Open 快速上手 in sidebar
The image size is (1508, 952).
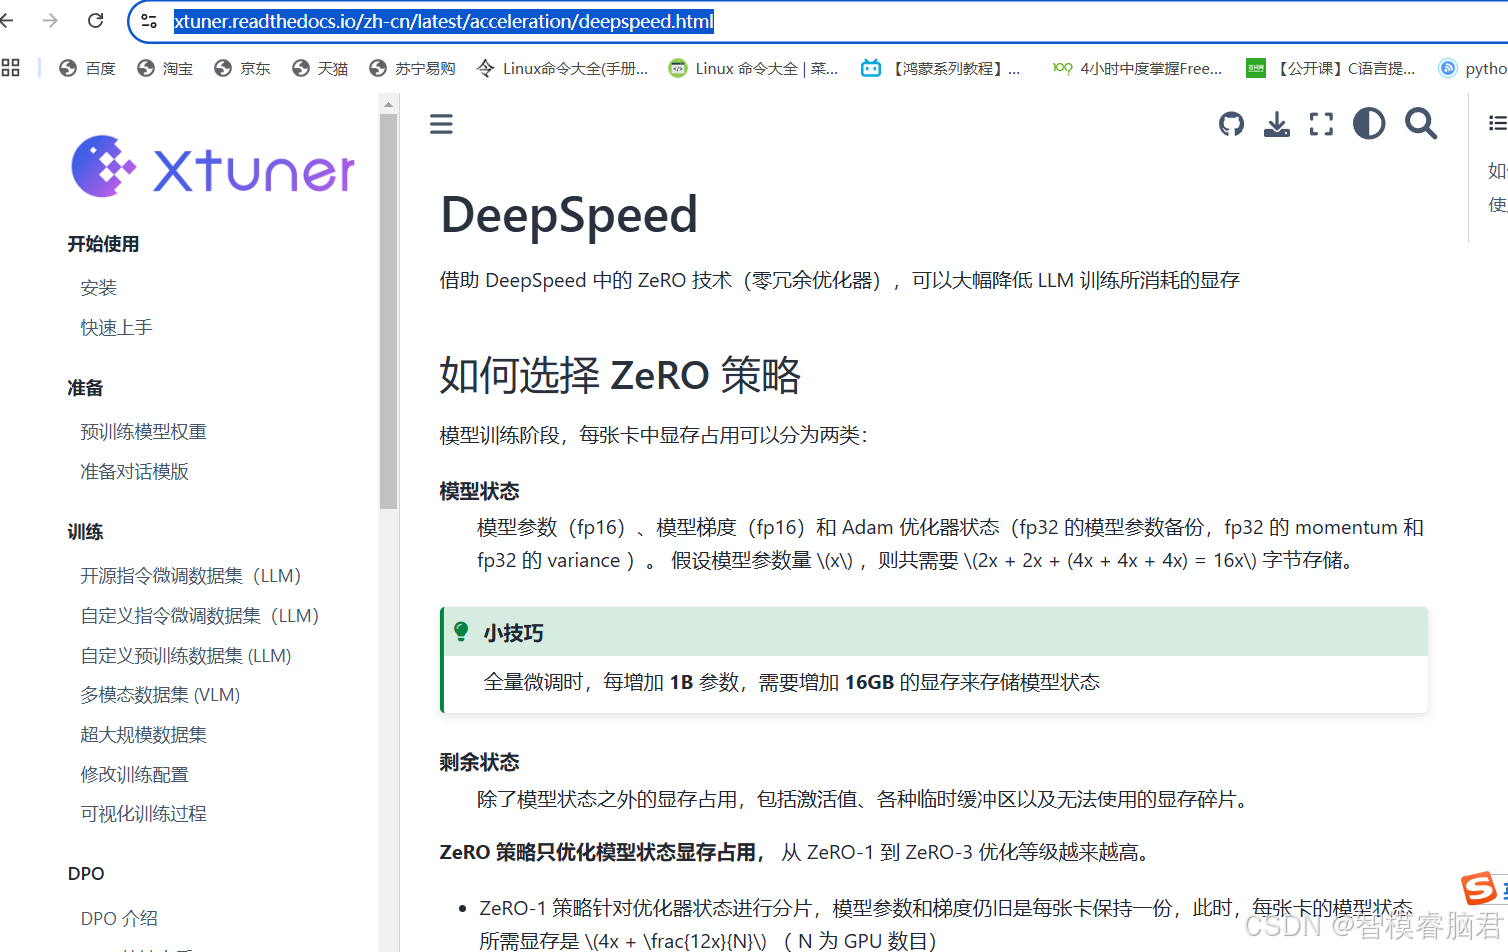click(117, 328)
